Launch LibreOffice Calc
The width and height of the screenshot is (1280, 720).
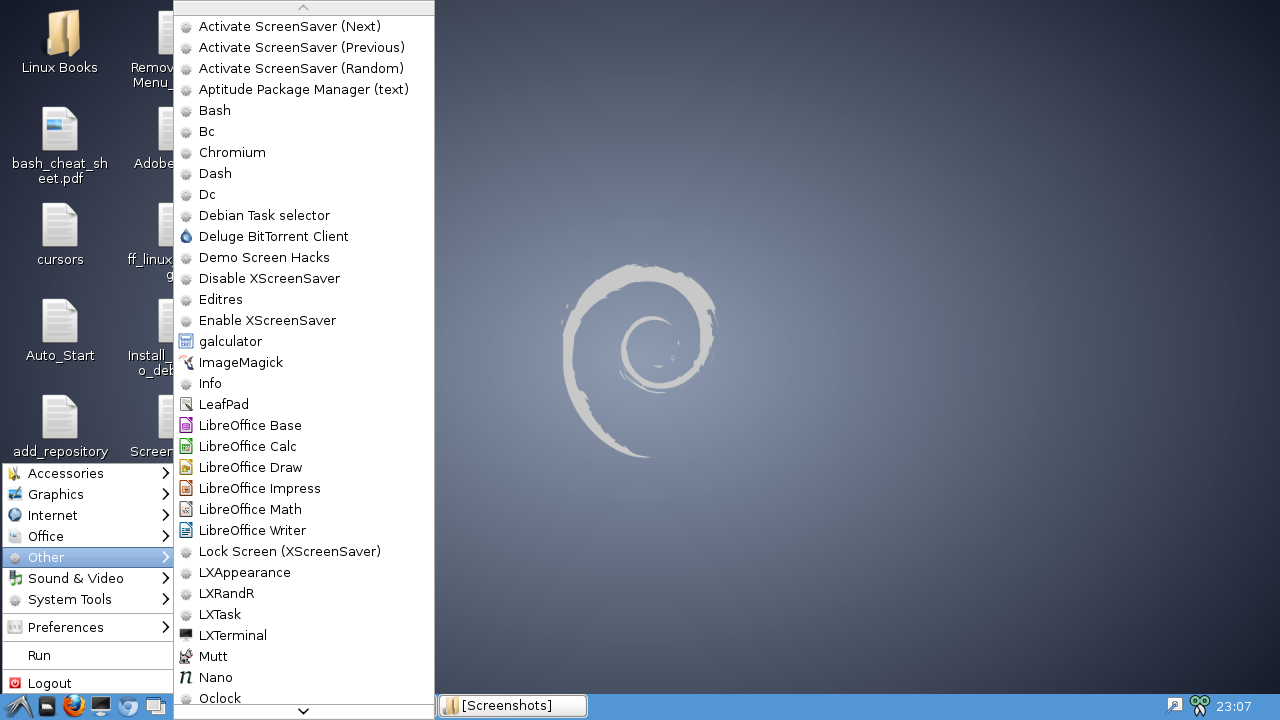coord(304,447)
